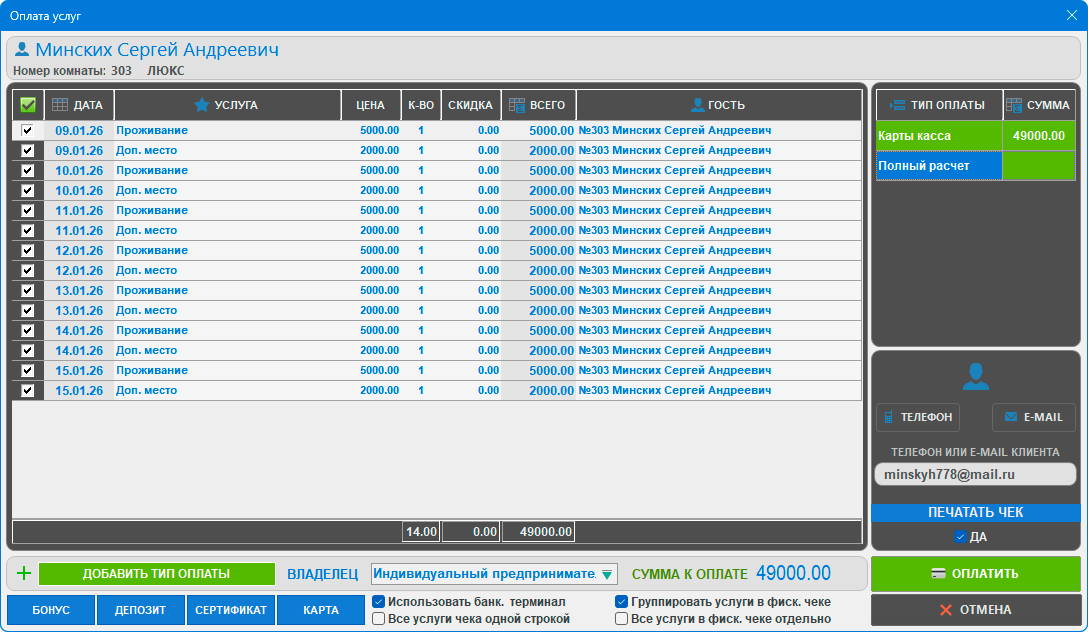Click the date 12.01.26 in Доп. место row

coord(79,271)
